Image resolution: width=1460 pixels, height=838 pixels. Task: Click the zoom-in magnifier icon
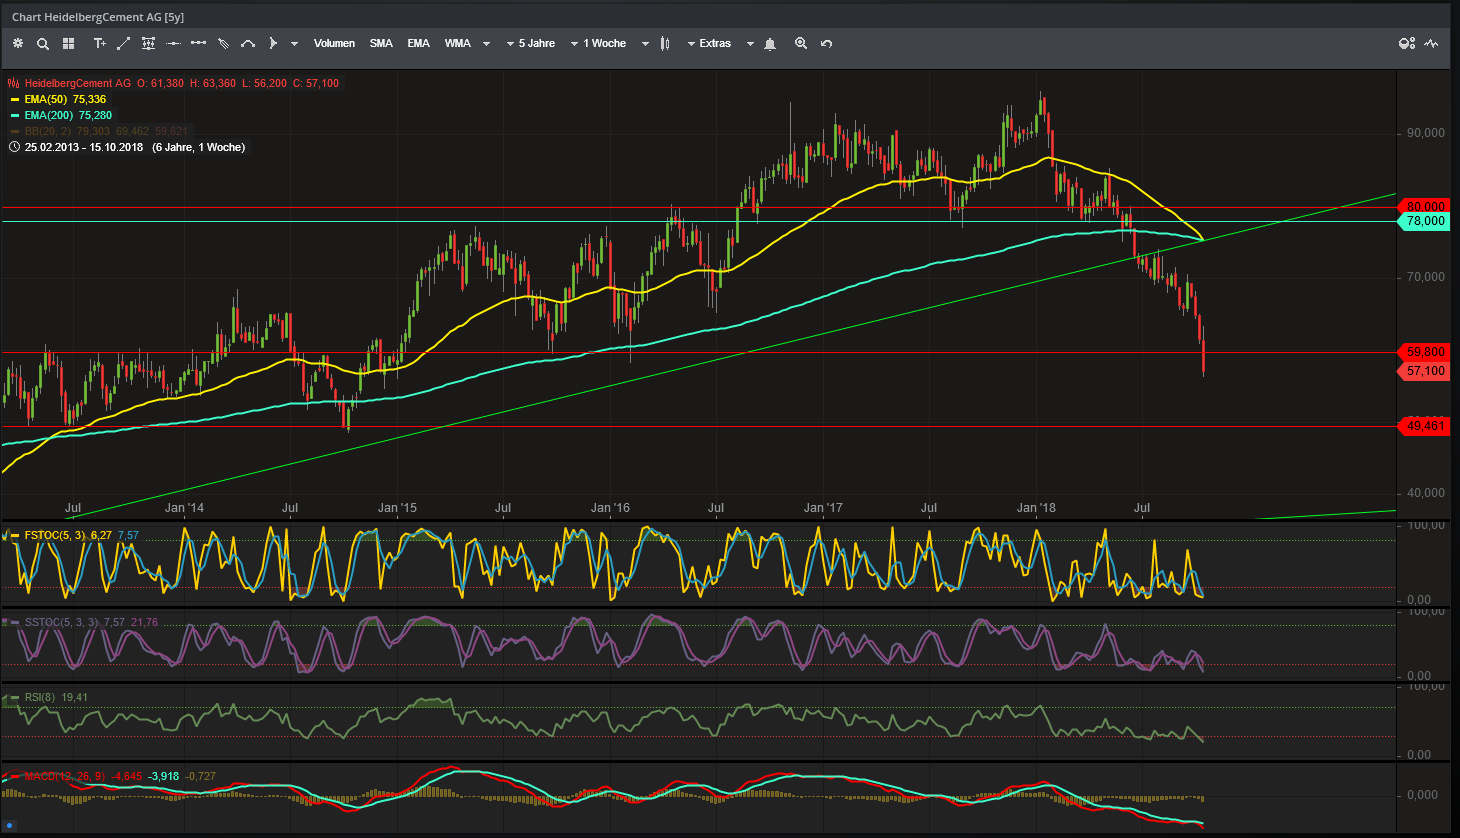pos(801,43)
